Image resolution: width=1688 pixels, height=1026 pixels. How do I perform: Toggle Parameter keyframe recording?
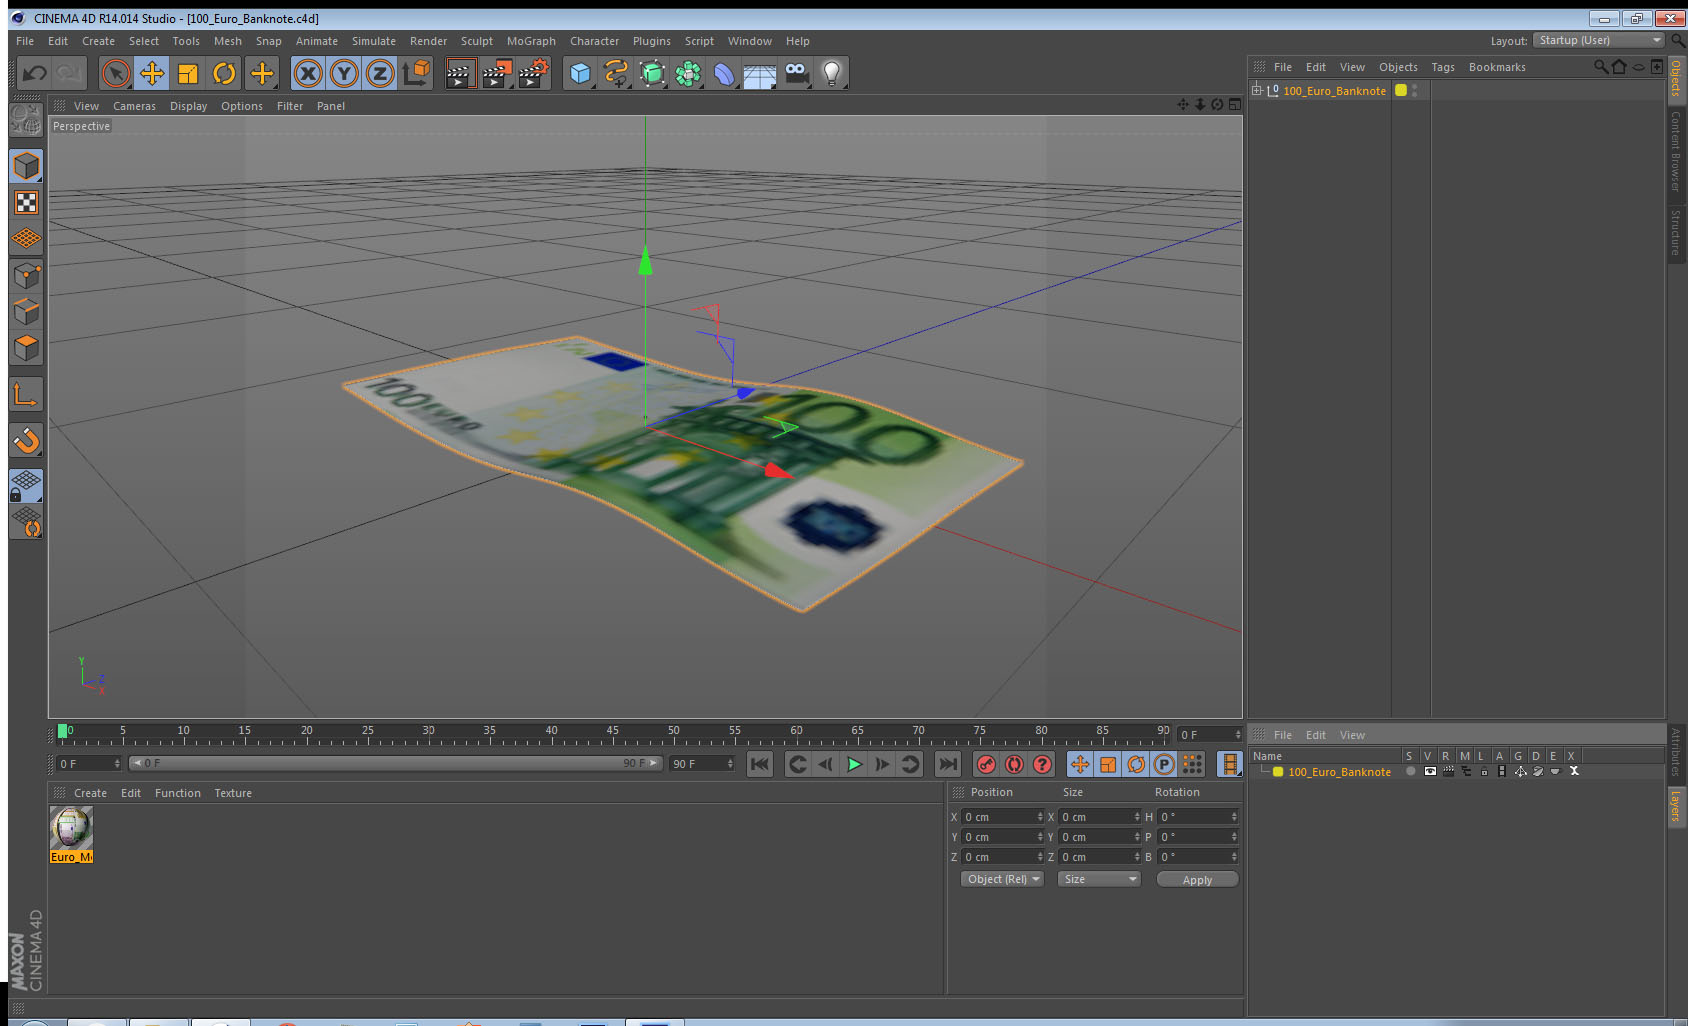point(1164,764)
